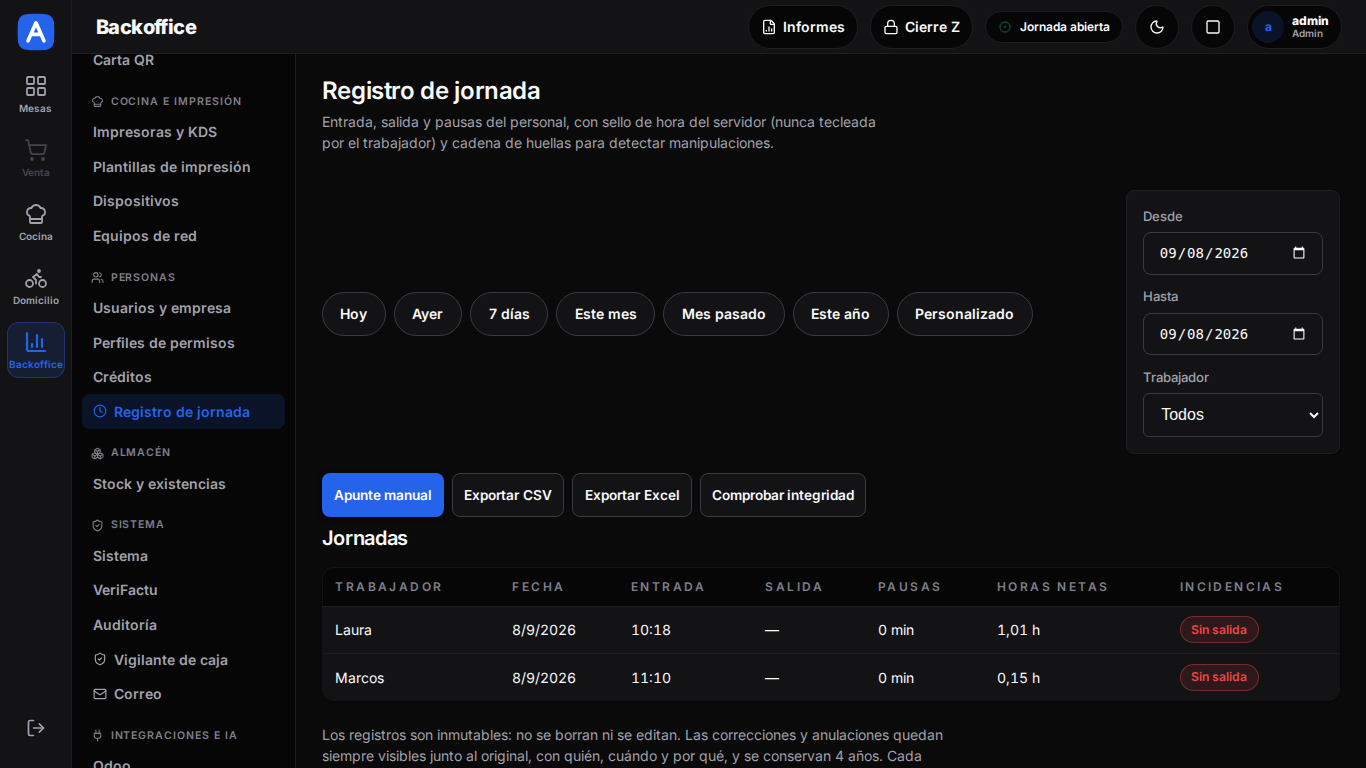Select the Ayer date range filter

[x=427, y=314]
